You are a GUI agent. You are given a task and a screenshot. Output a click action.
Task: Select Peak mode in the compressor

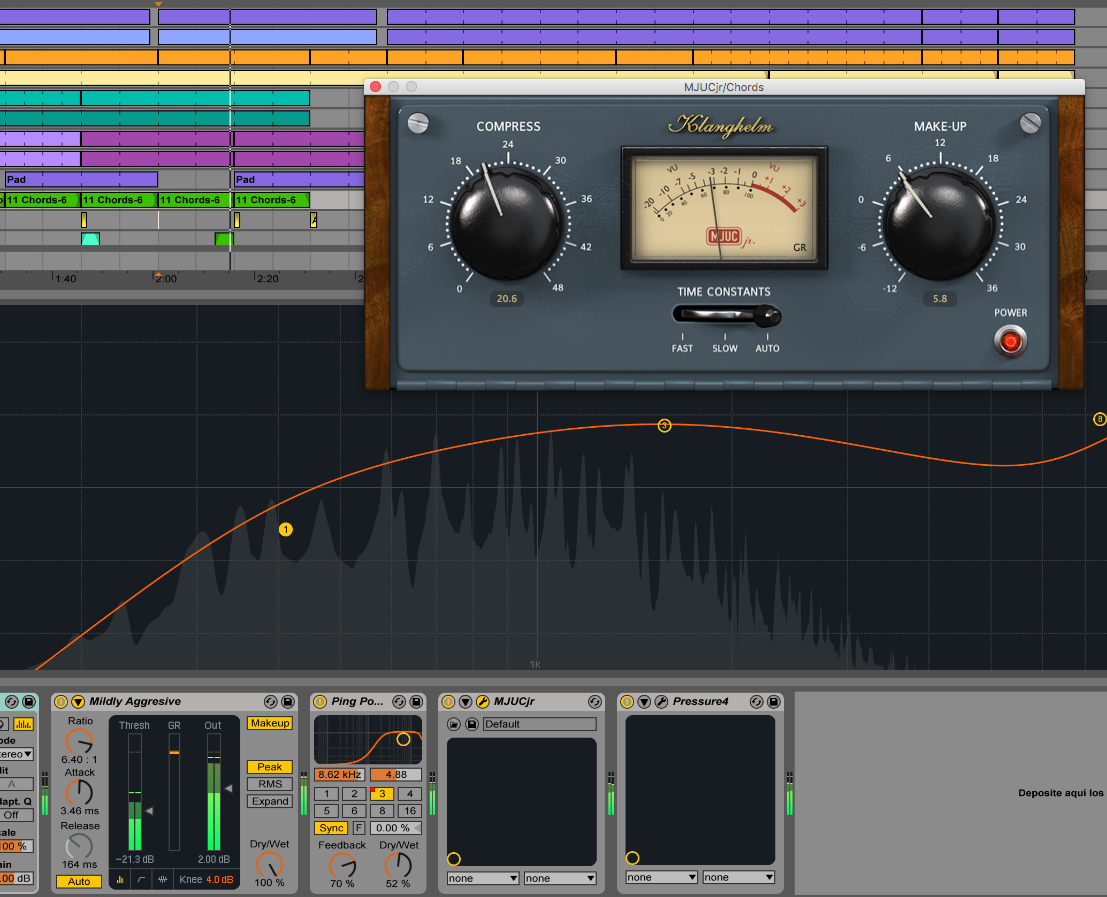pos(270,766)
